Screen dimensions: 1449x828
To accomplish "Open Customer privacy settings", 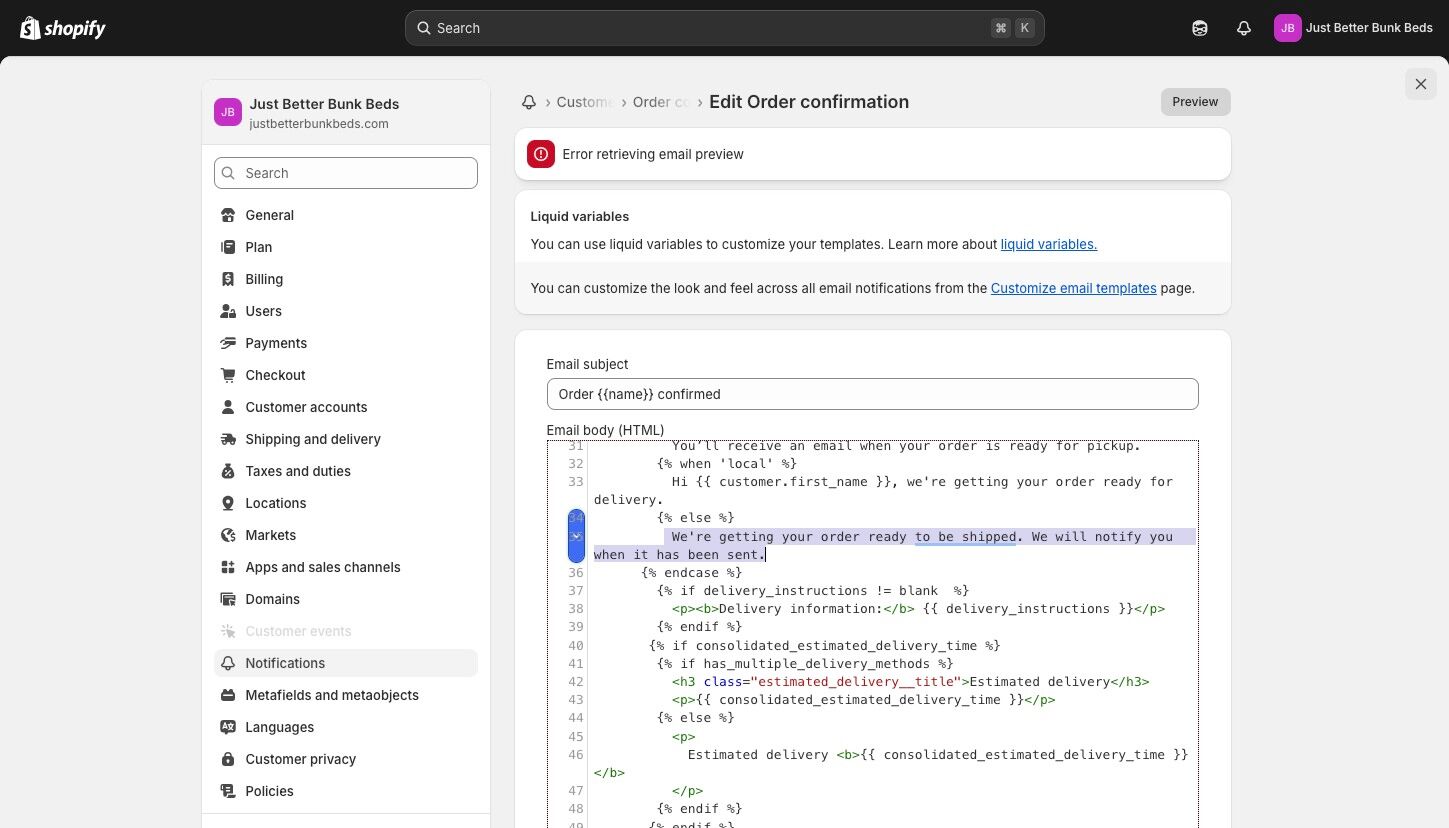I will [x=300, y=759].
